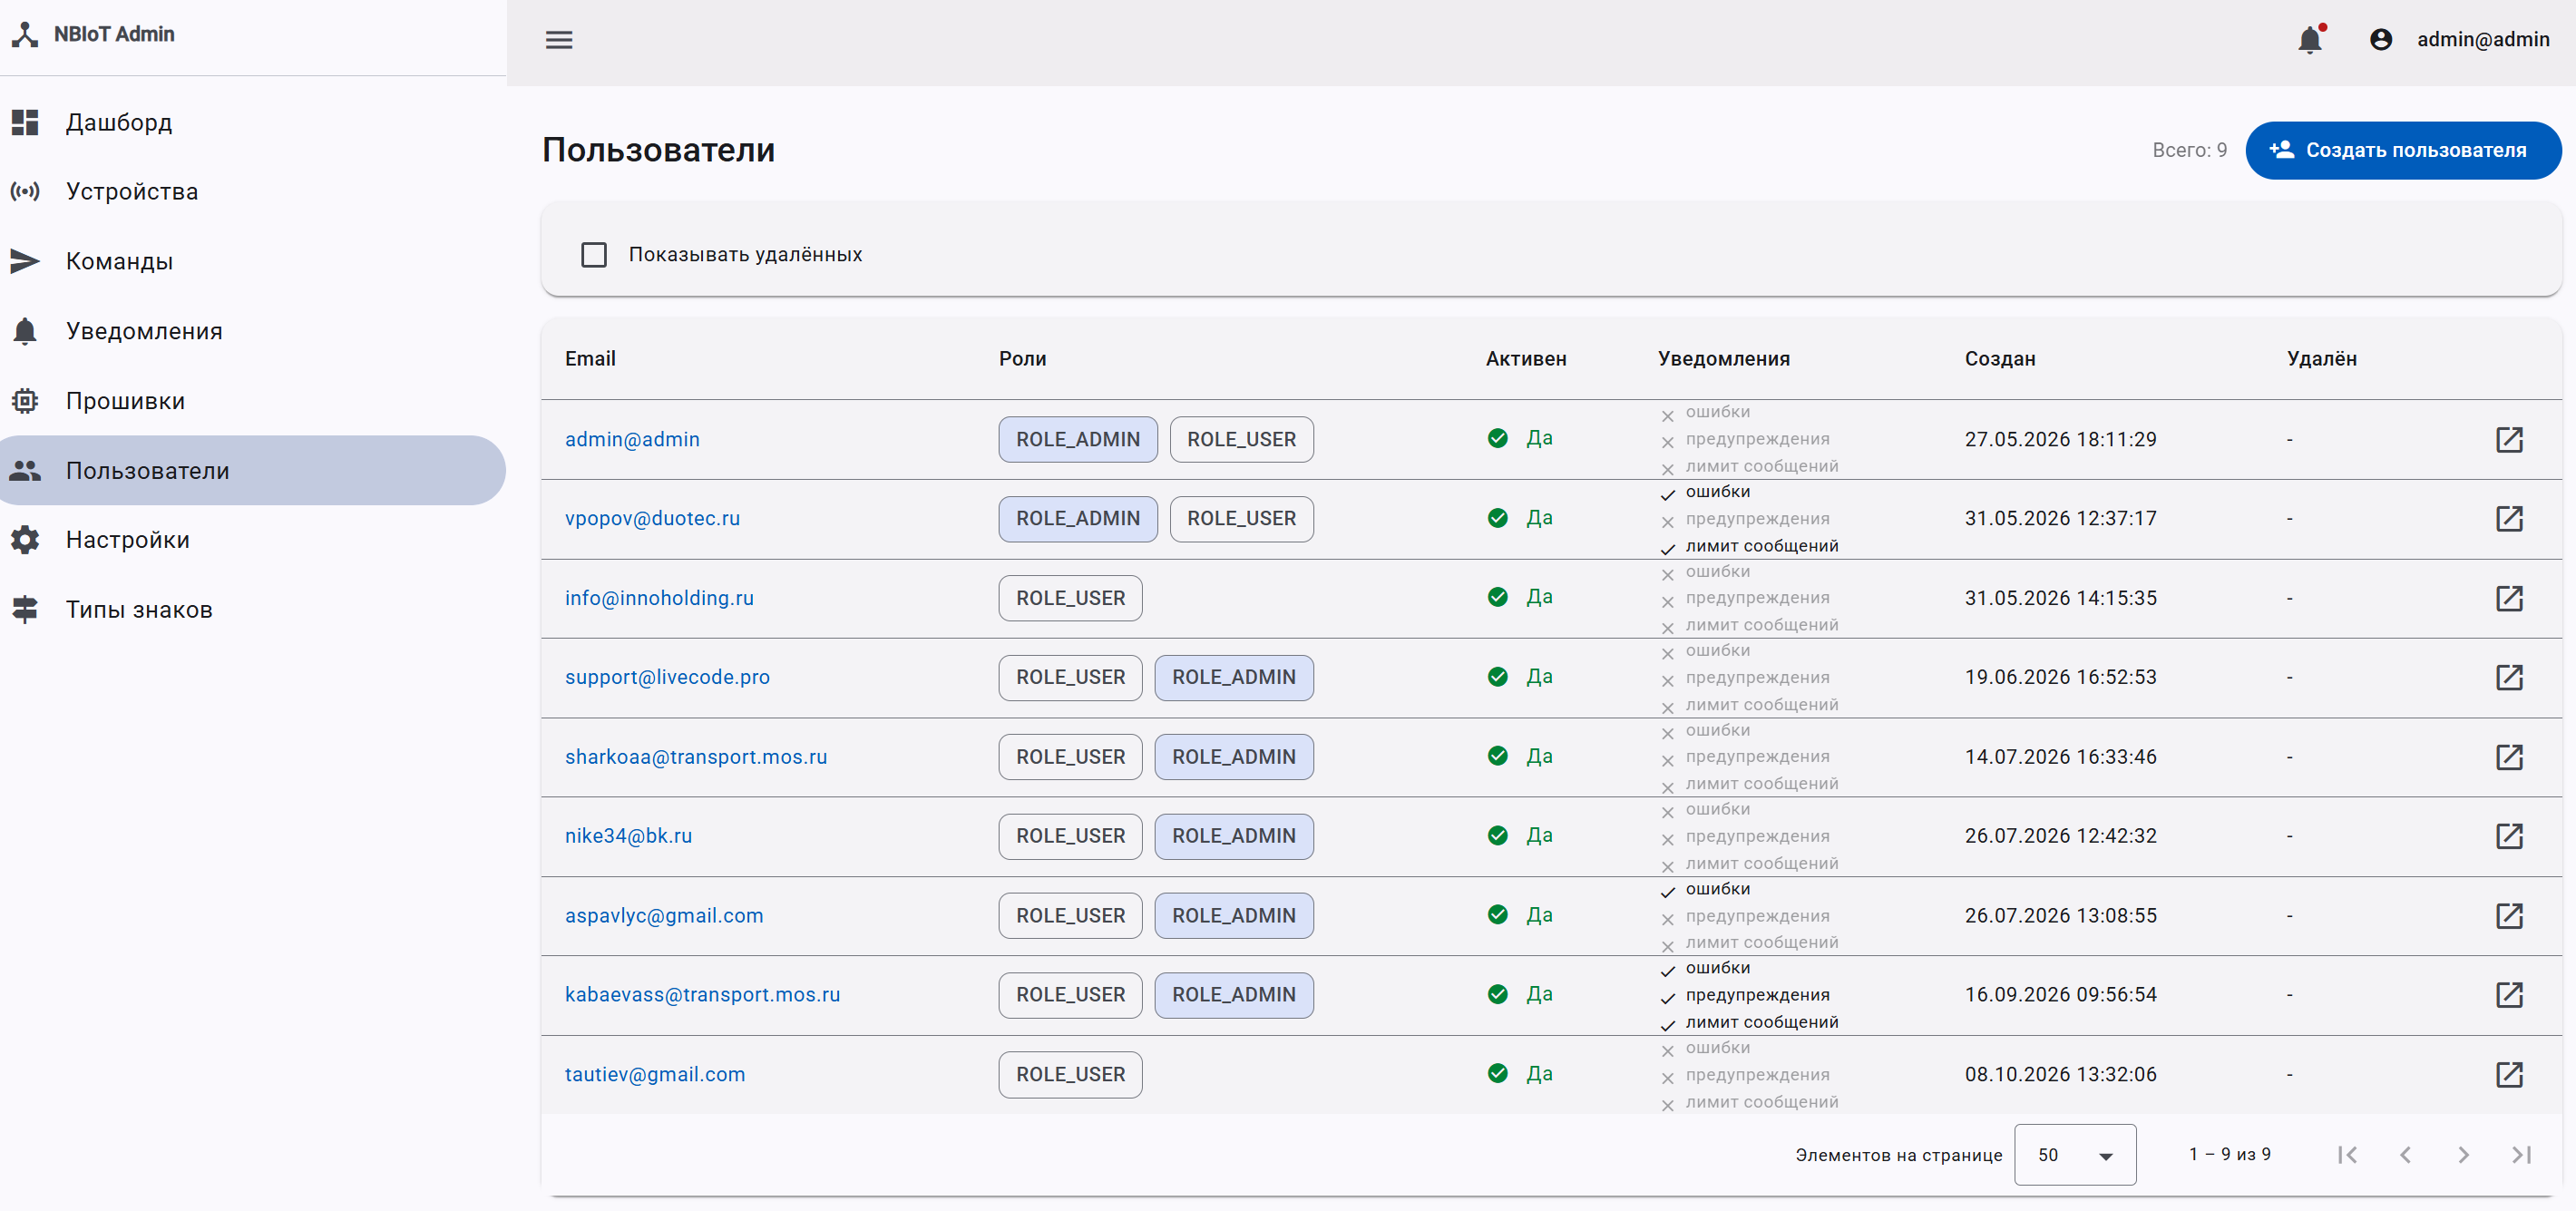Click ROLE_USER chip in vpopov@duotec.ru row

click(x=1241, y=518)
